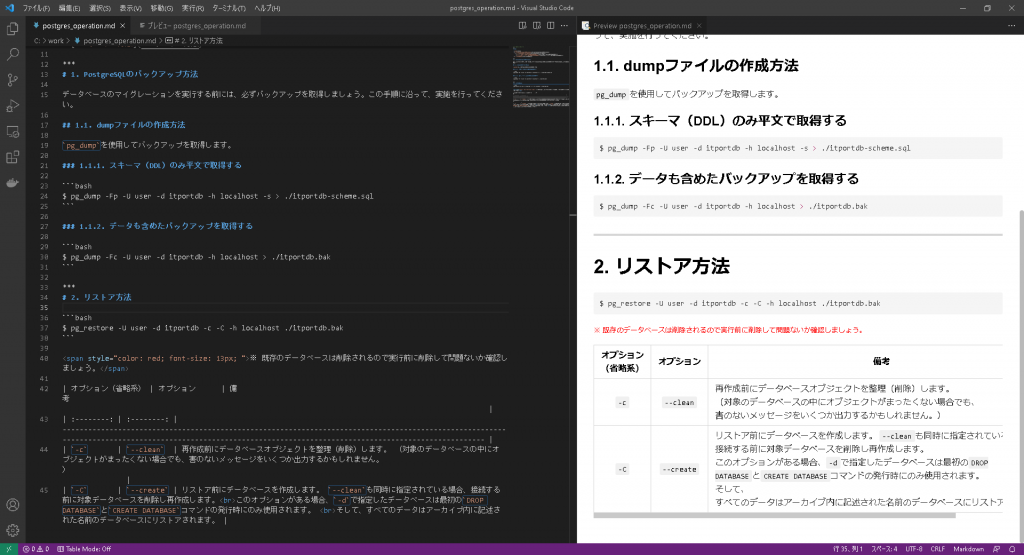Click preview heading '2. リストア方法'
The width and height of the screenshot is (1024, 555).
point(662,266)
